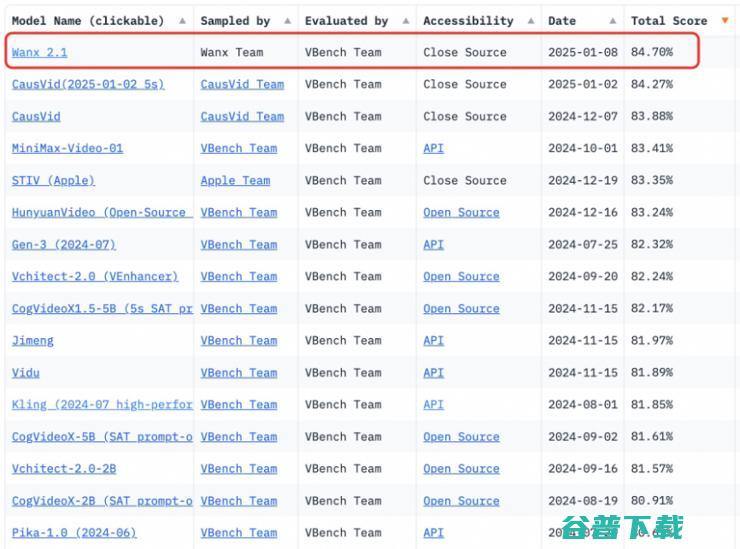
Task: Click Open Source link in HunyuanVideo row
Action: point(462,212)
